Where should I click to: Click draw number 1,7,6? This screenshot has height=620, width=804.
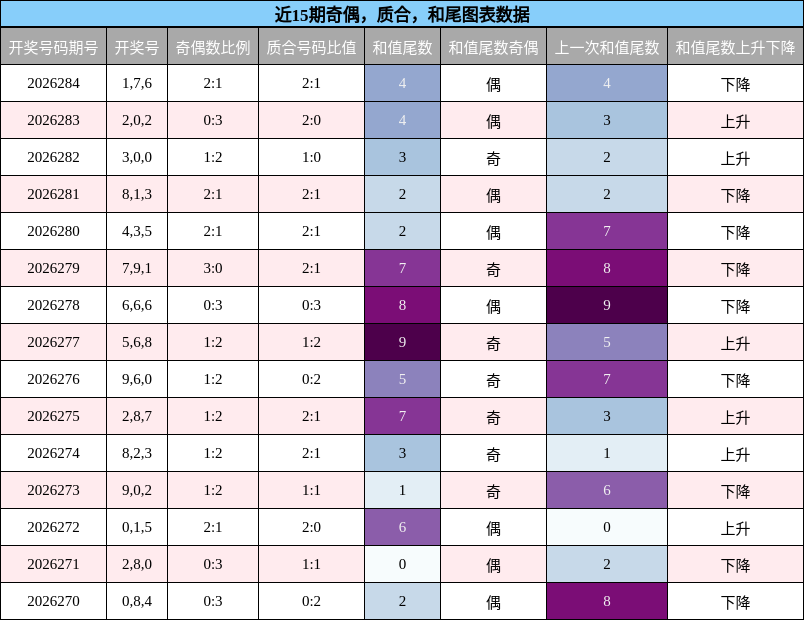pos(137,83)
